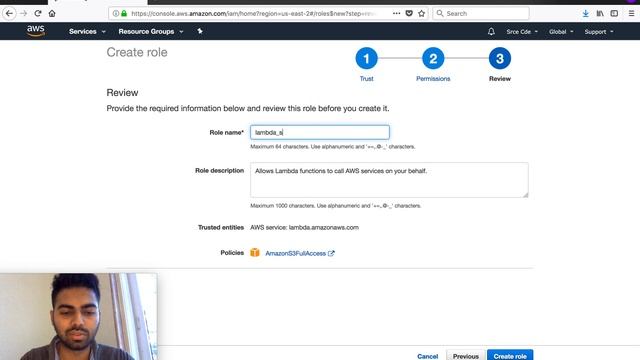Open the Global region dropdown
The image size is (640, 360).
[561, 31]
